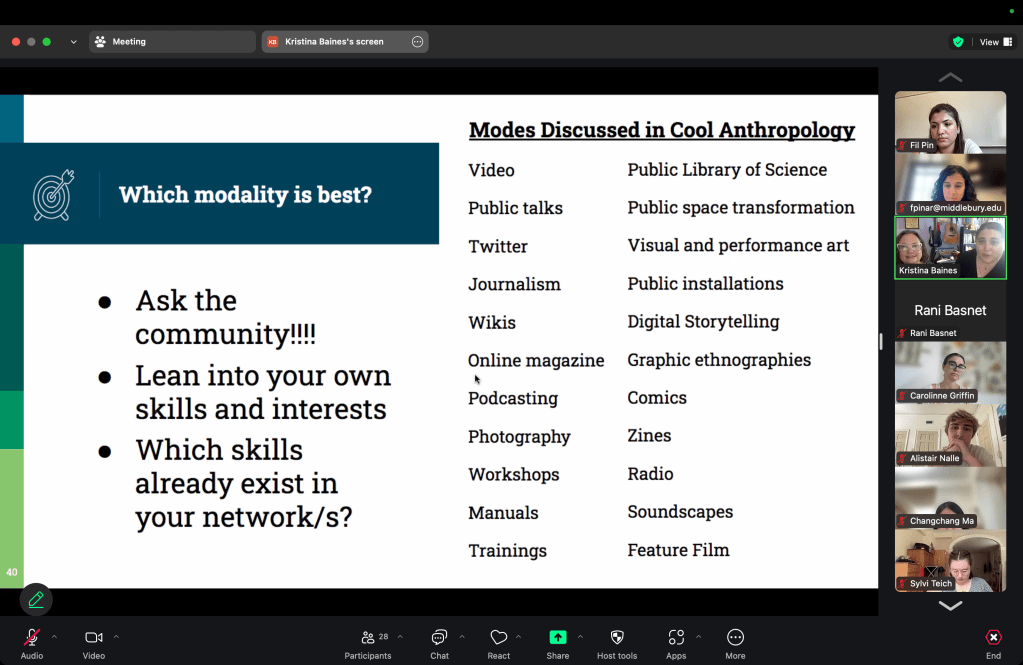1023x665 pixels.
Task: Expand video options arrow next to Video
Action: [x=116, y=636]
